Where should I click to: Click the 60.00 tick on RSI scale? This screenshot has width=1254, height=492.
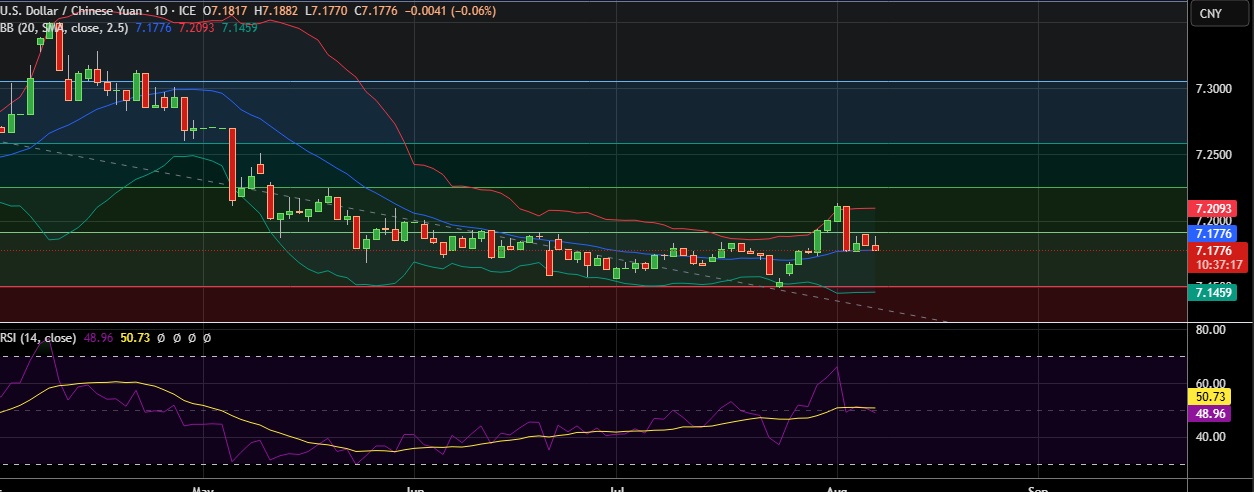pyautogui.click(x=1213, y=383)
